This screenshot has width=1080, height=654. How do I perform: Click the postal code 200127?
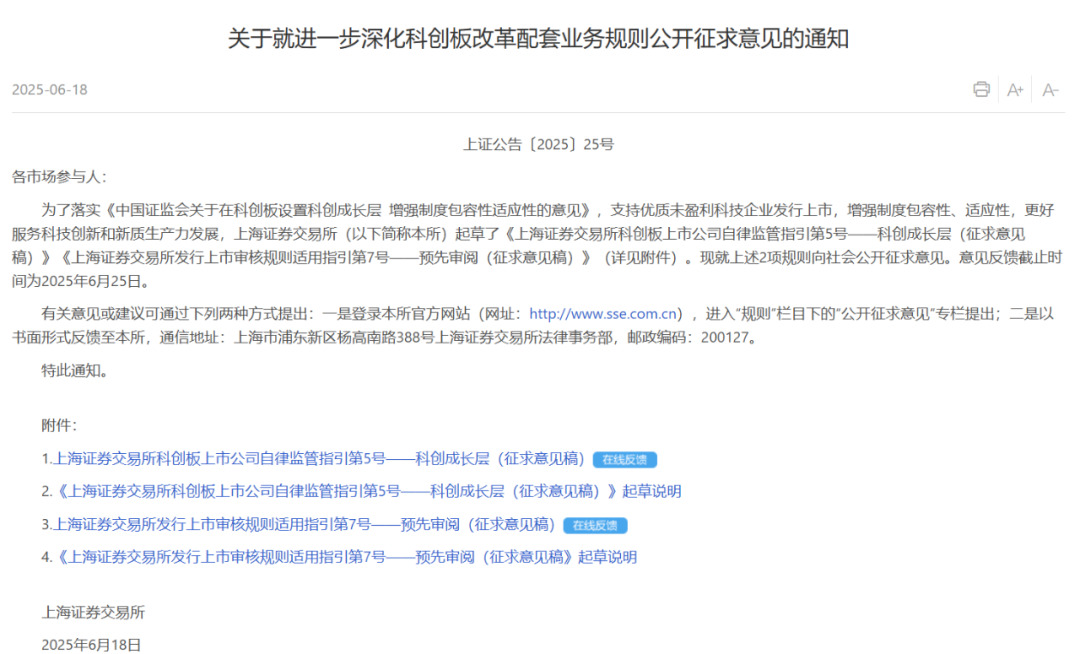(x=725, y=338)
